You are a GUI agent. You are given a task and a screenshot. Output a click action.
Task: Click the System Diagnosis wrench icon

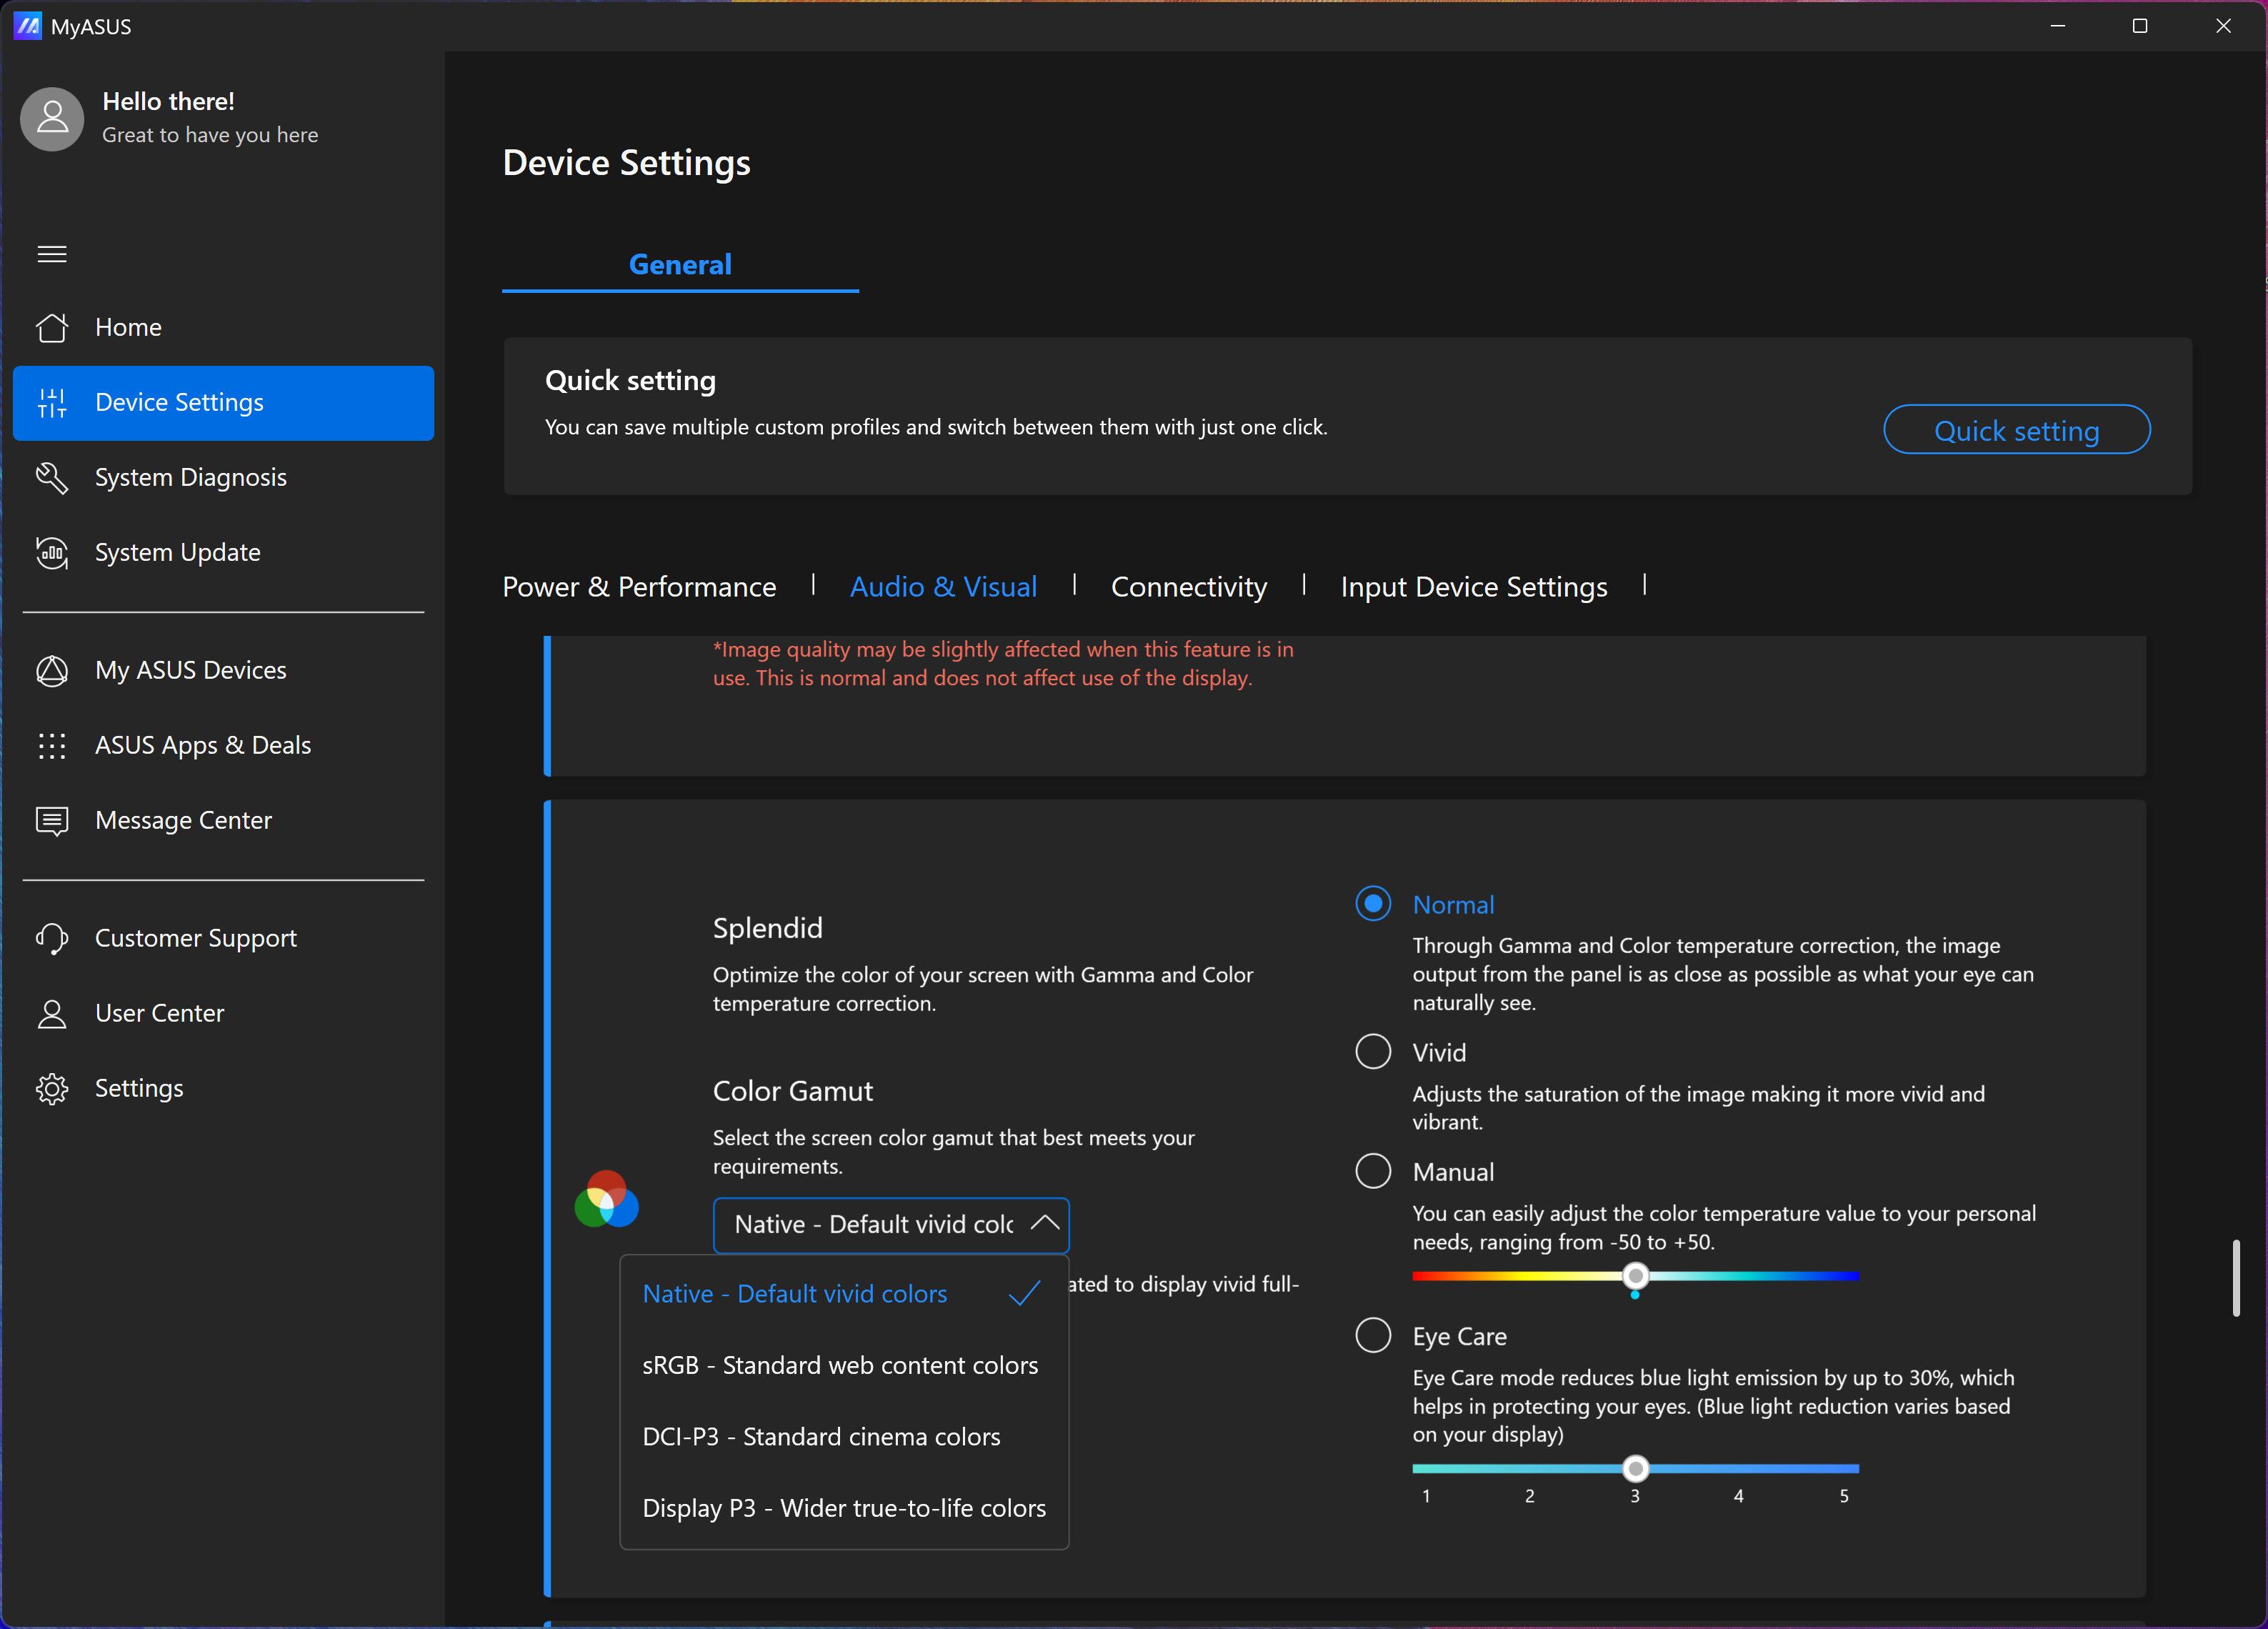(x=52, y=477)
